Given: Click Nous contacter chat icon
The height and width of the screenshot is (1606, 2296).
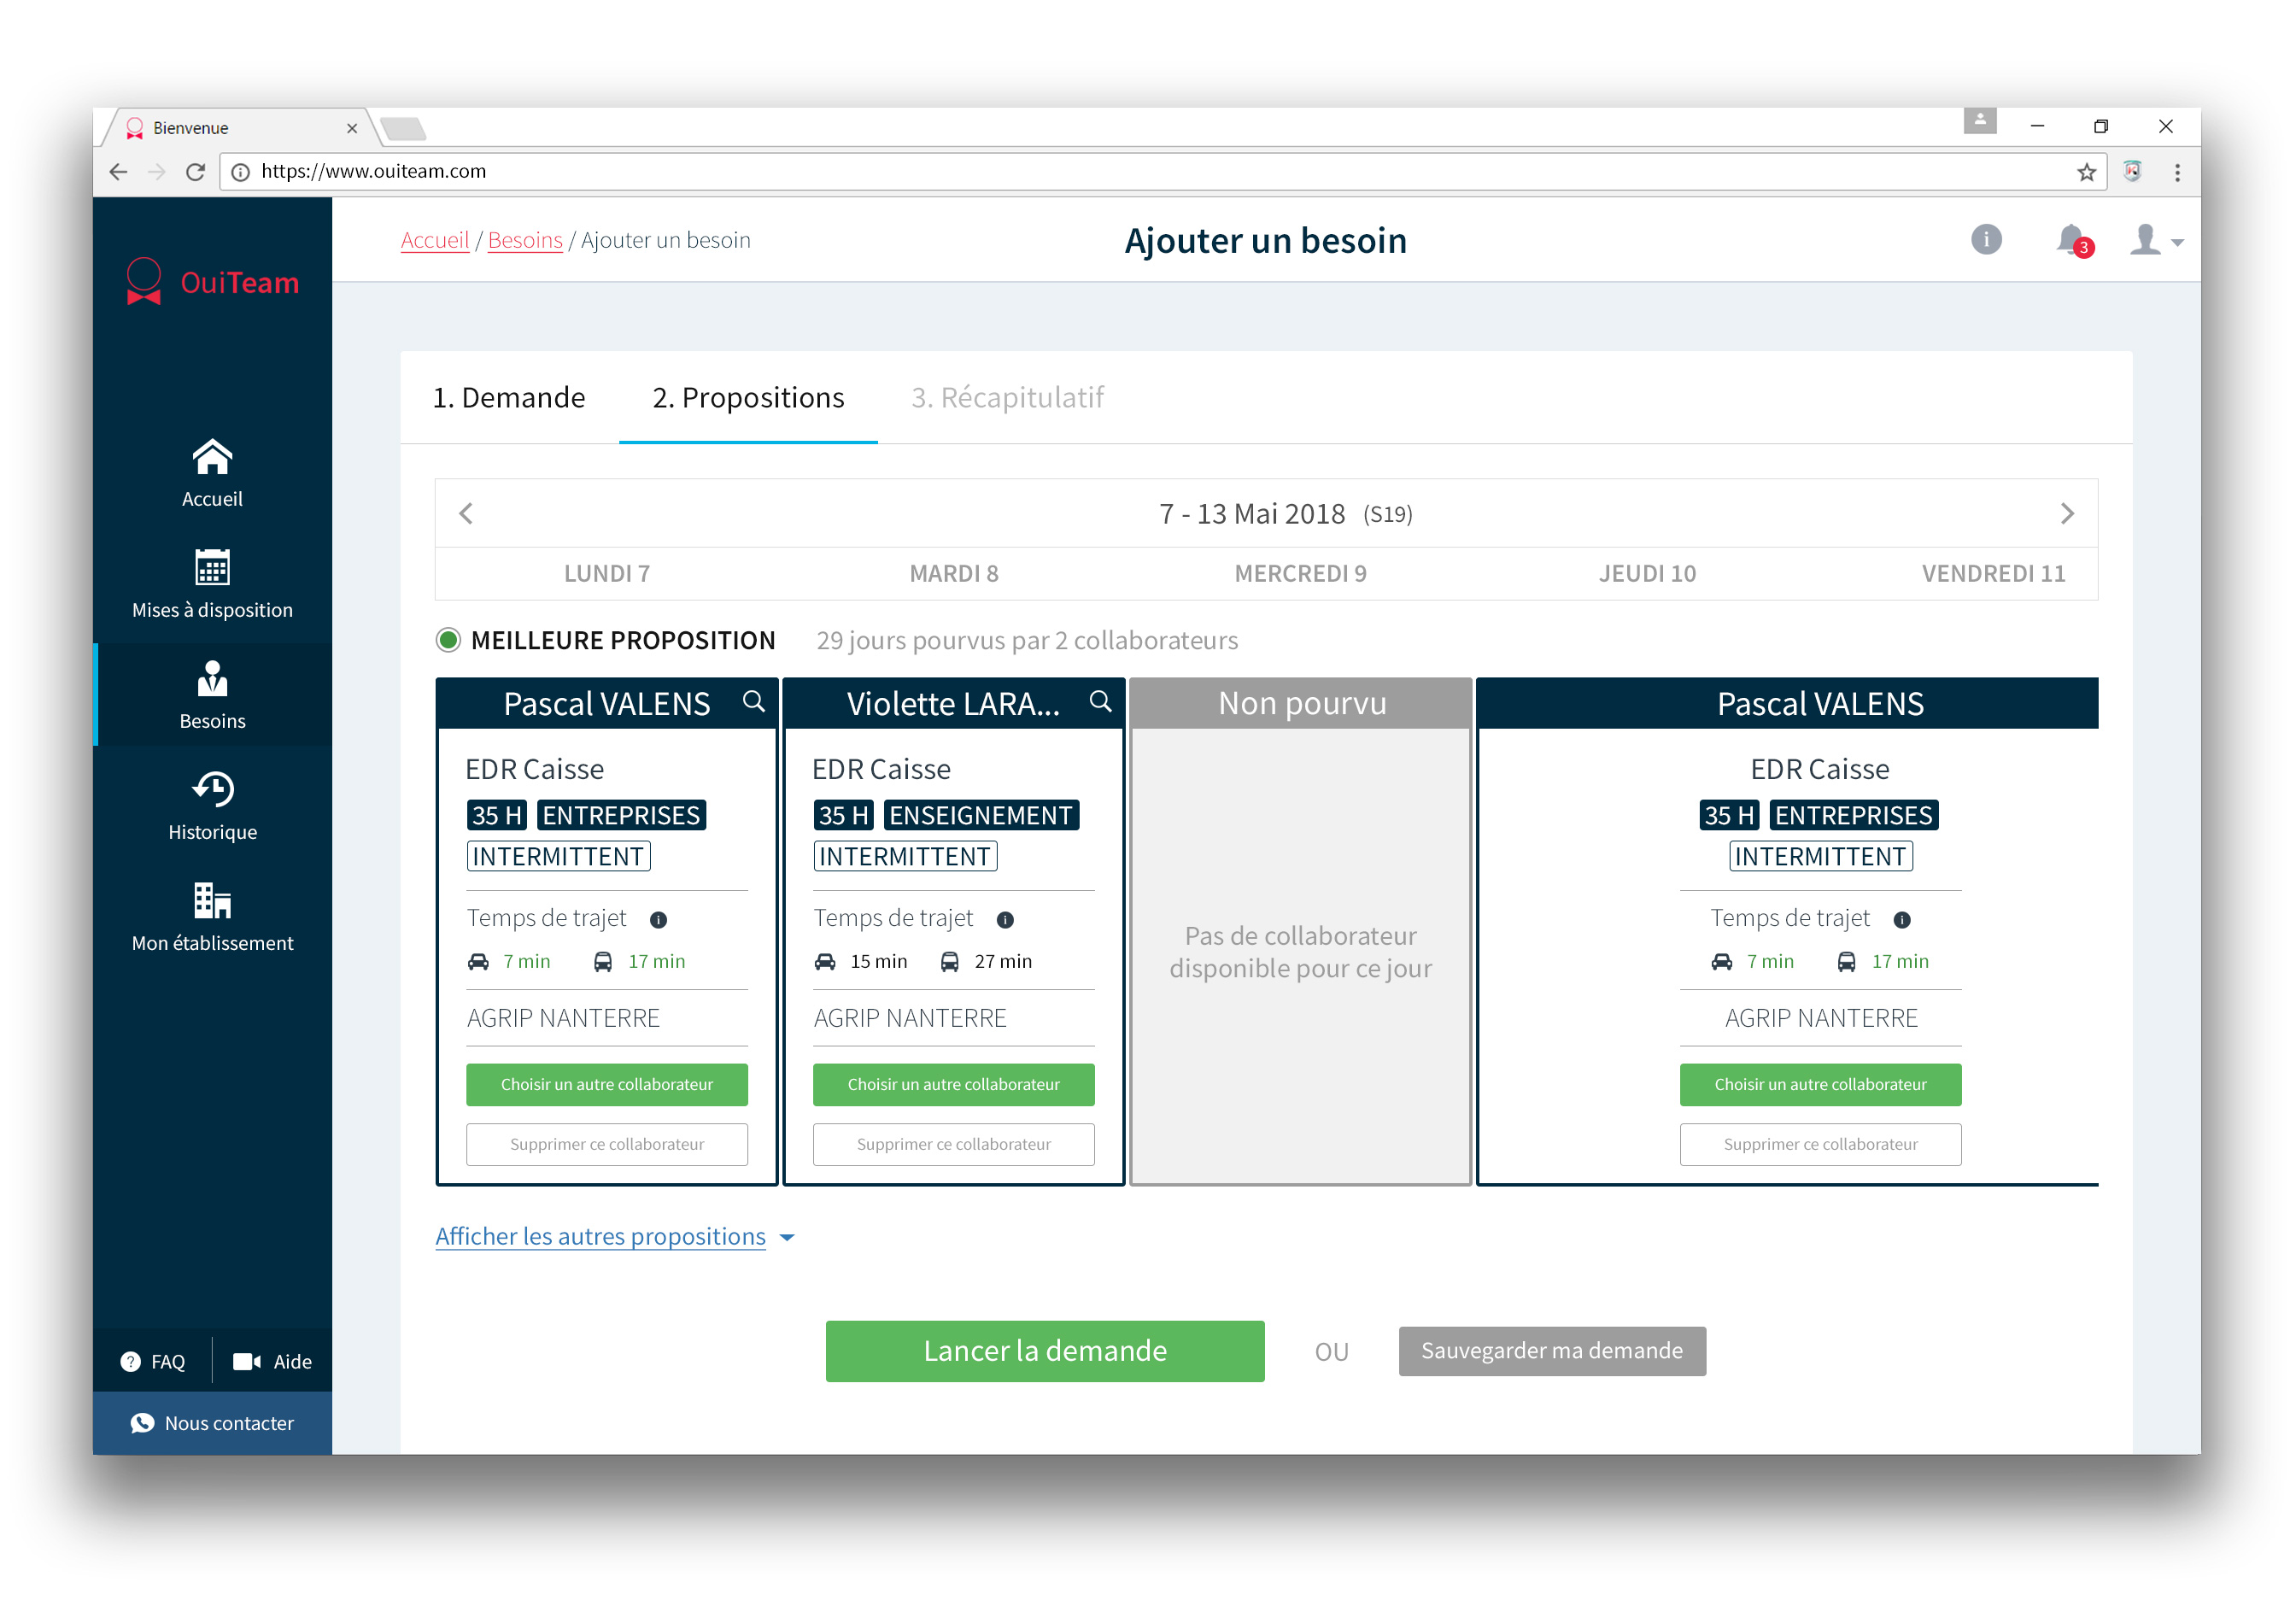Looking at the screenshot, I should point(142,1423).
